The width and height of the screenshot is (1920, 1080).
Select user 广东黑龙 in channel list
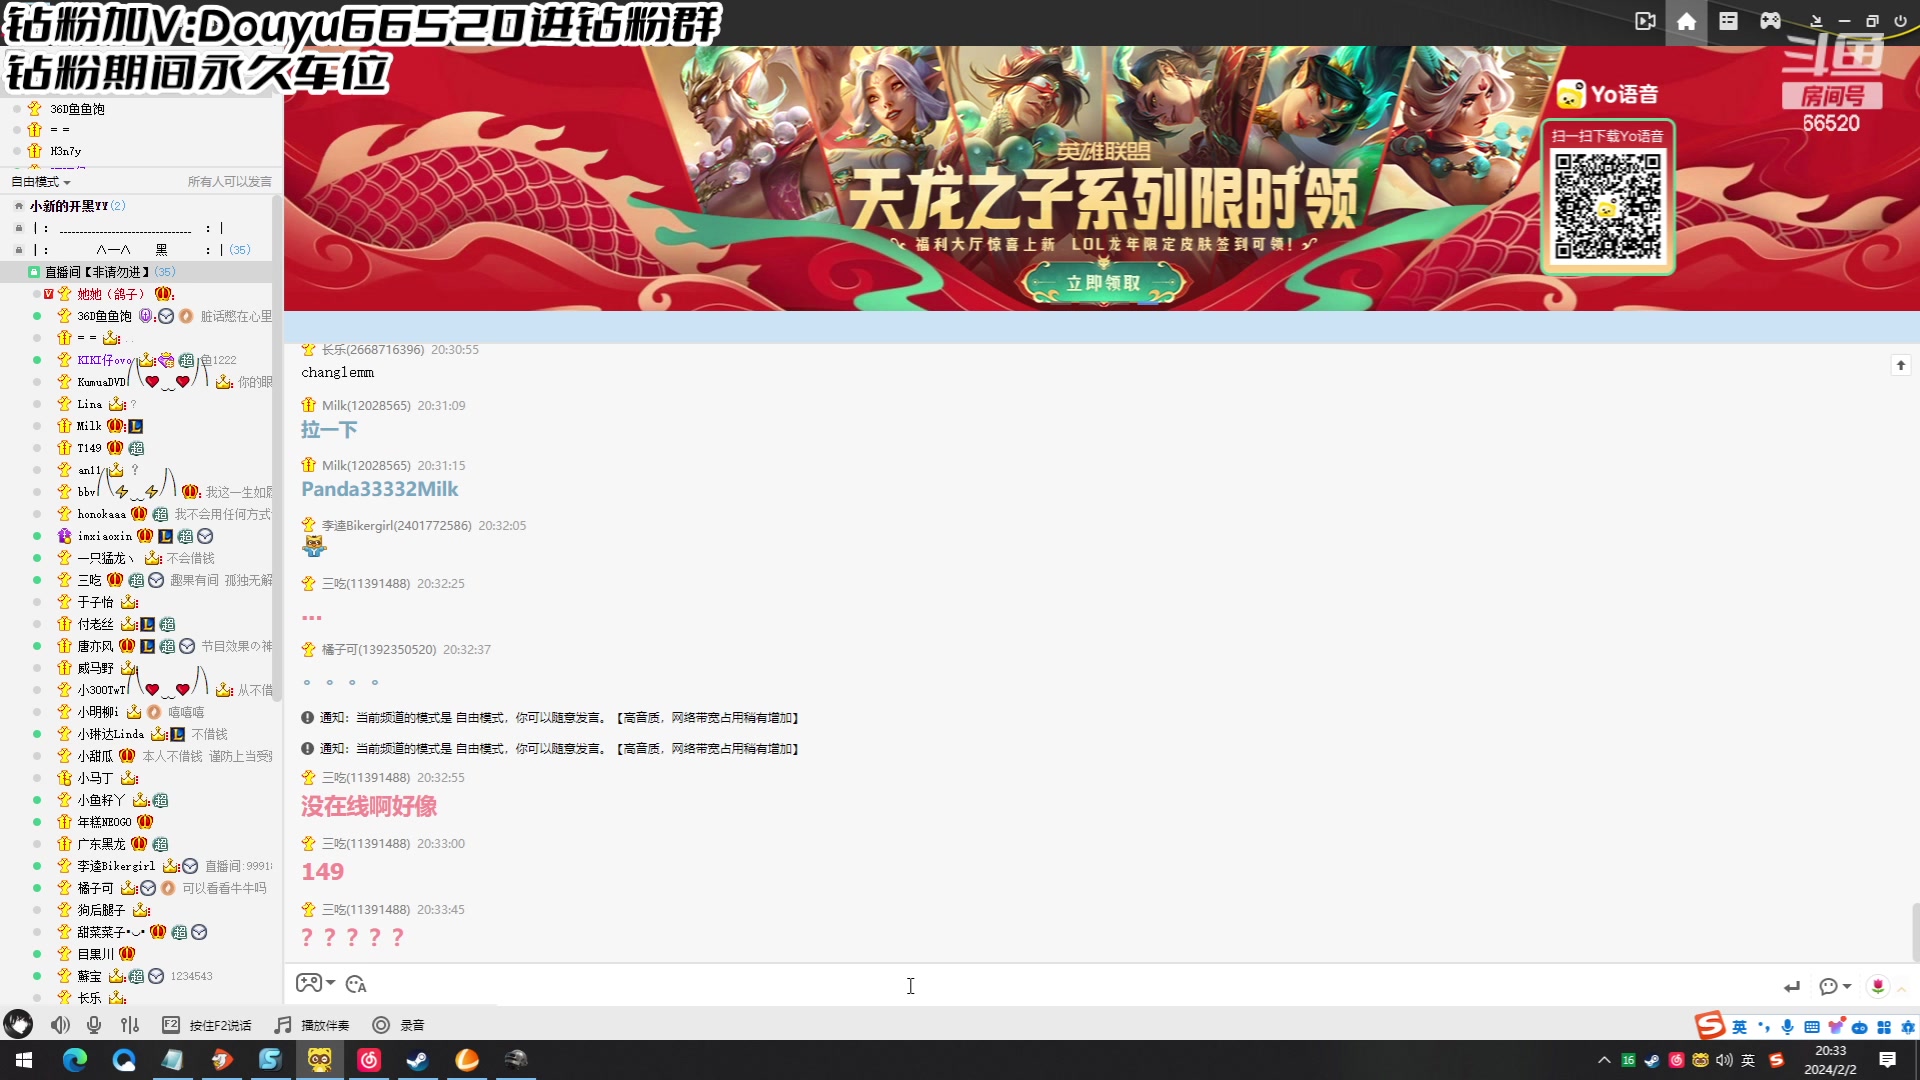101,844
